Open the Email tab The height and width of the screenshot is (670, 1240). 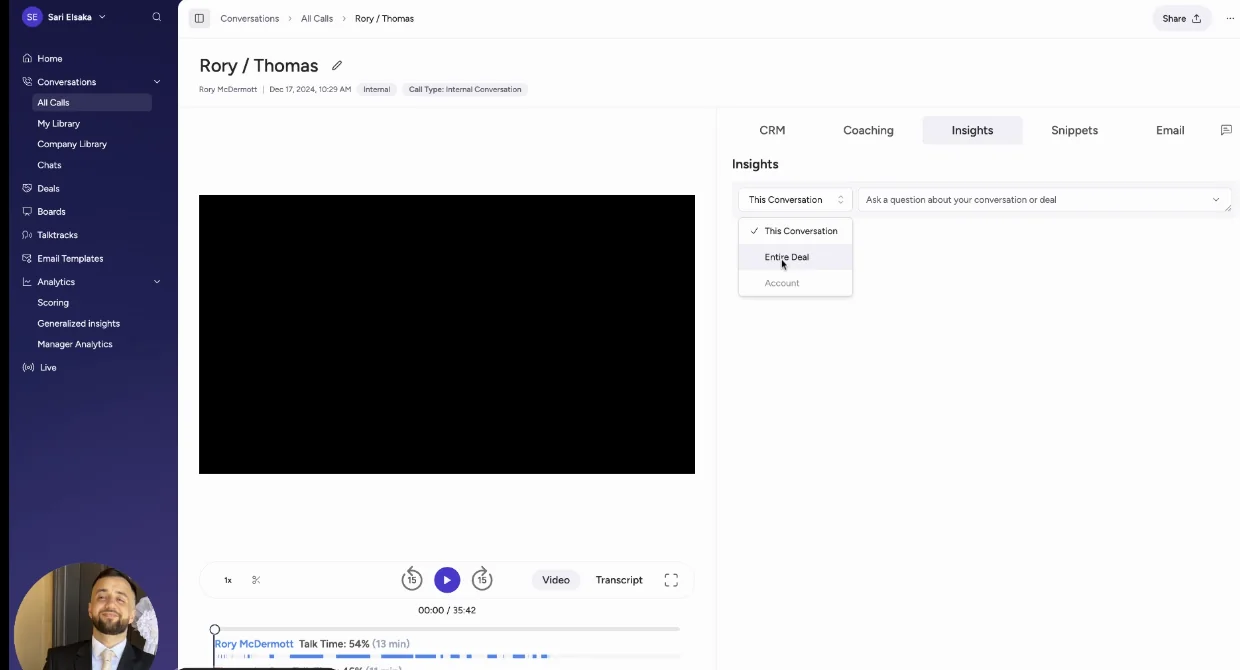pos(1170,130)
